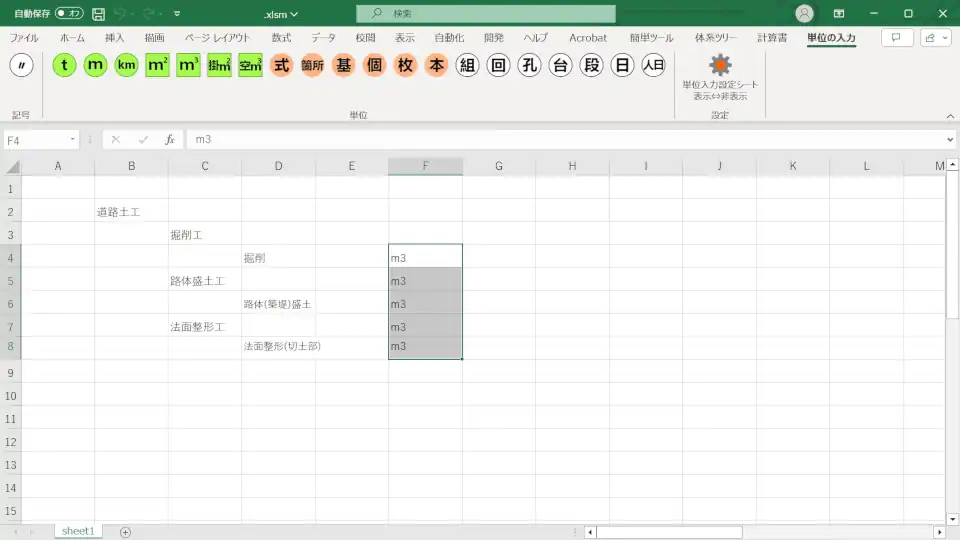Expand the Name Box dropdown
This screenshot has width=960, height=540.
tap(73, 140)
